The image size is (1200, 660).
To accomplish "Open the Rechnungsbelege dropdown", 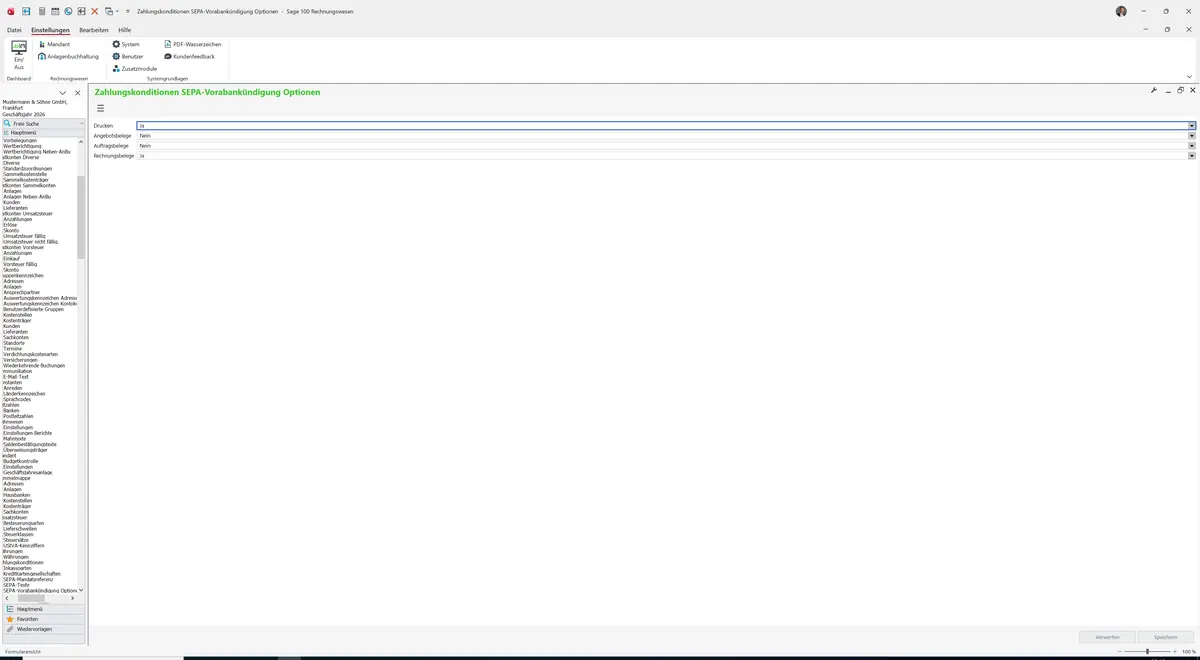I will coord(1192,156).
